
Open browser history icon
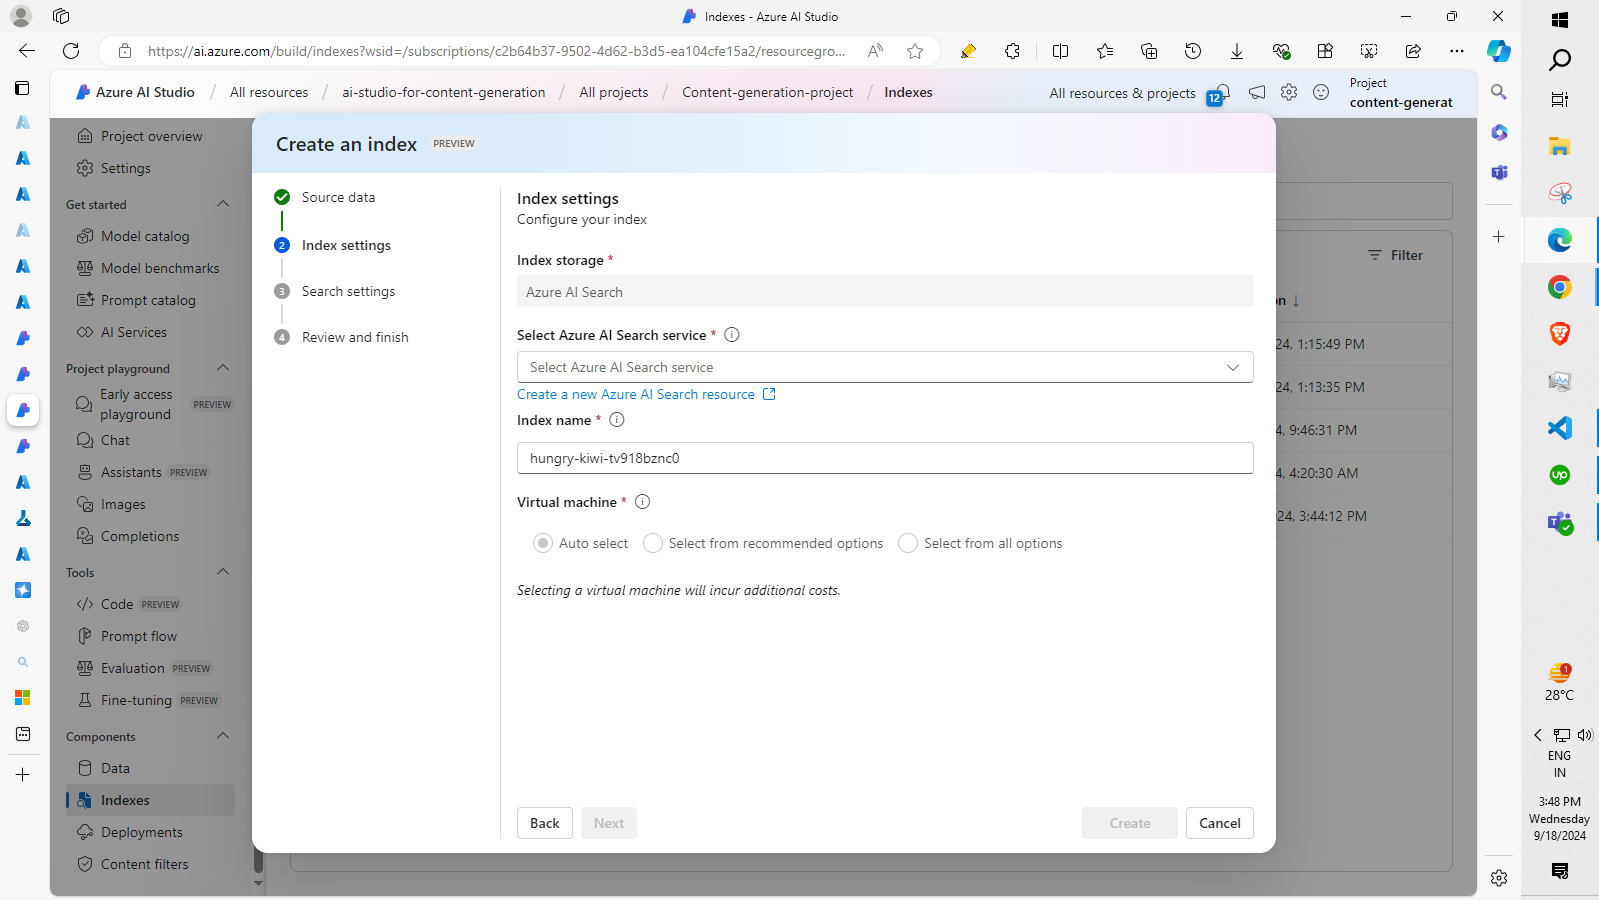[x=1193, y=51]
